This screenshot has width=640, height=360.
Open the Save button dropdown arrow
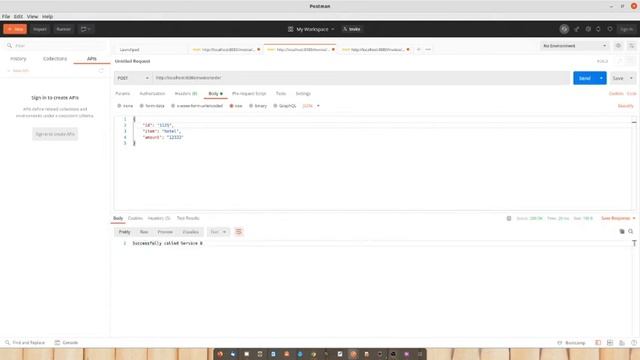tap(631, 78)
